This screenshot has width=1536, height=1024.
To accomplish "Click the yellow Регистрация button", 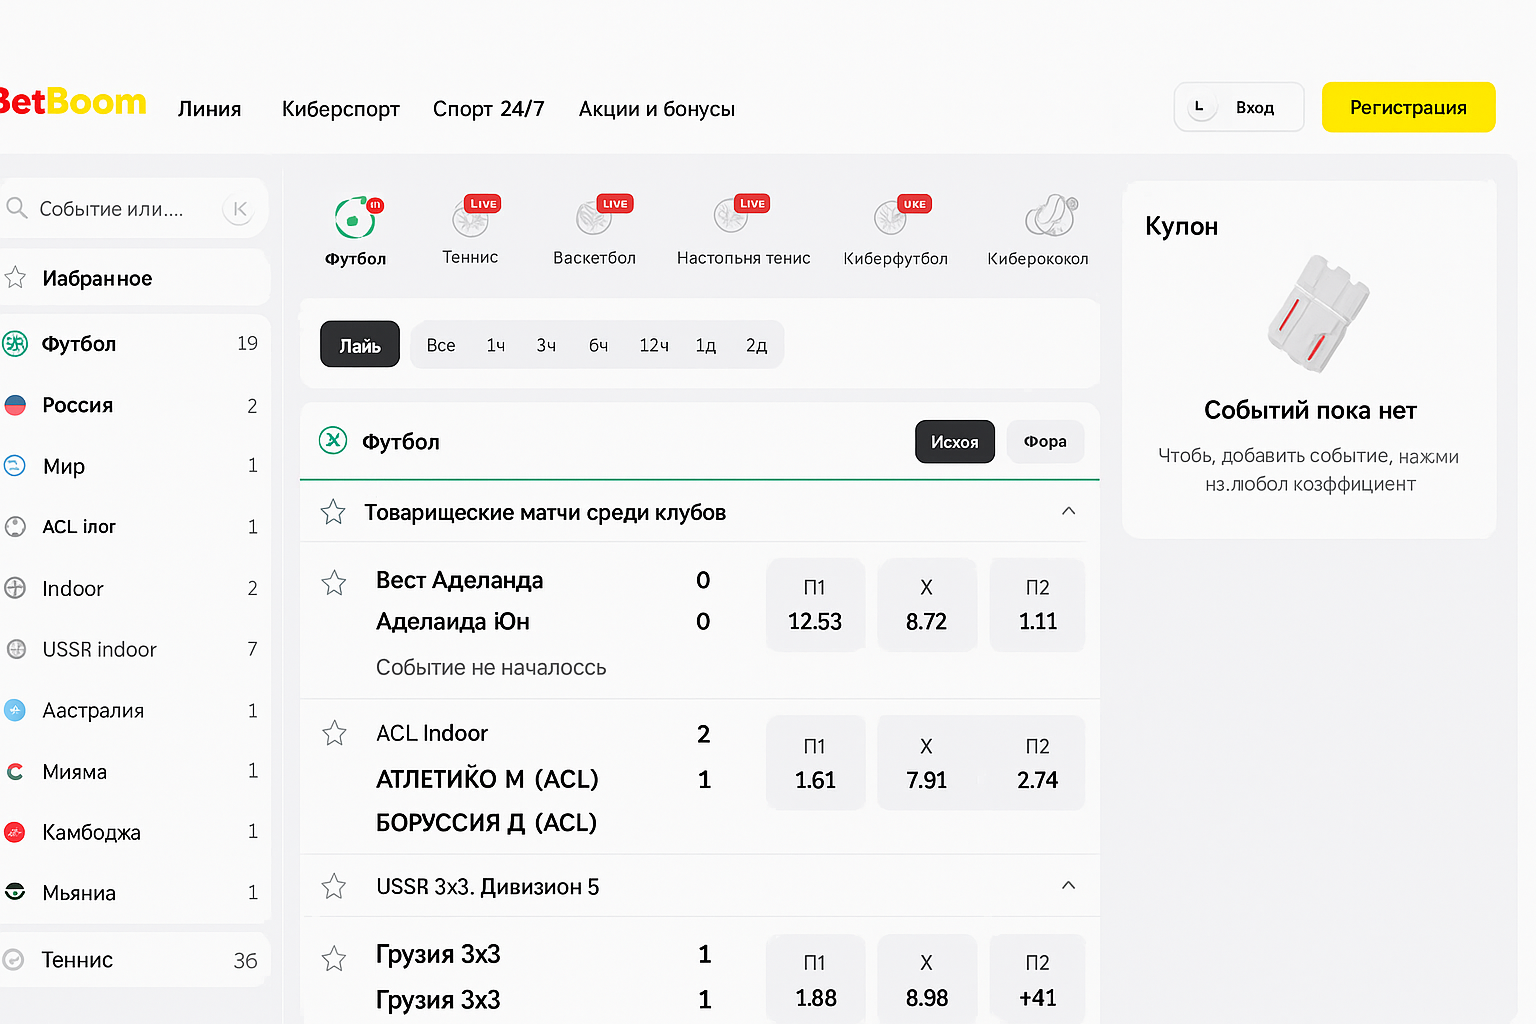I will click(1408, 108).
